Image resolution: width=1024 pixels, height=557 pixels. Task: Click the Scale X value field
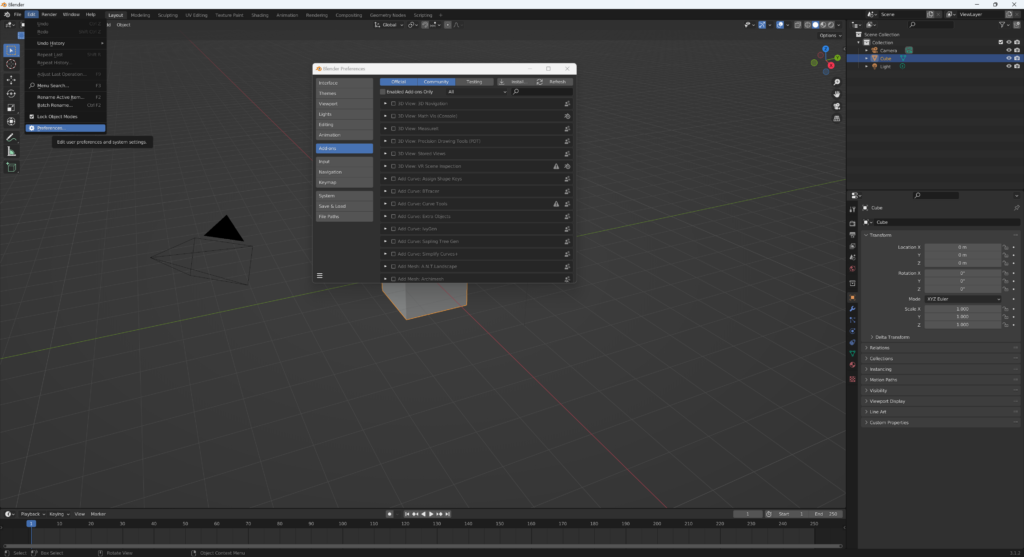(963, 309)
